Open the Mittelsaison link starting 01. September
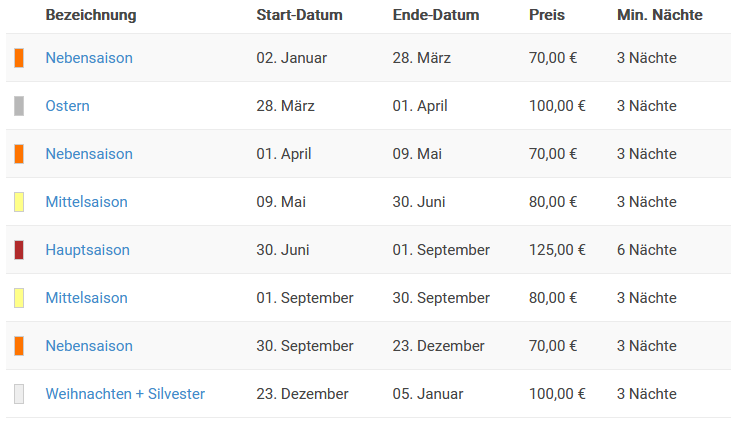This screenshot has height=422, width=731. [x=87, y=298]
